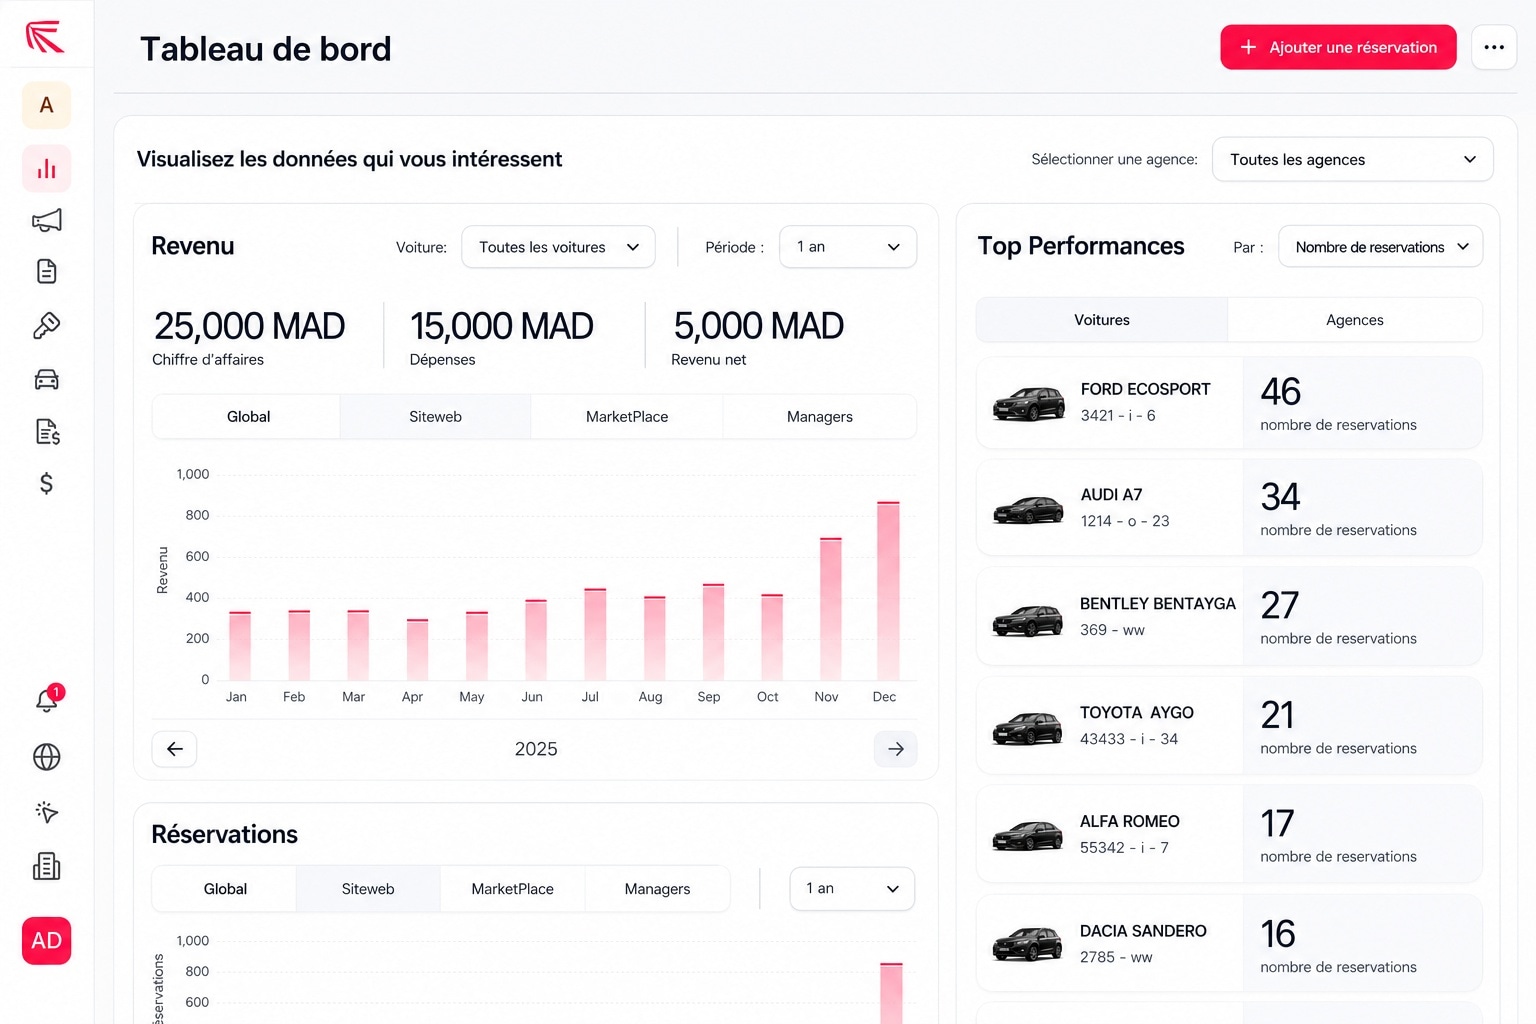Viewport: 1536px width, 1024px height.
Task: Open the 'Toutes les agences' agency dropdown
Action: point(1352,159)
